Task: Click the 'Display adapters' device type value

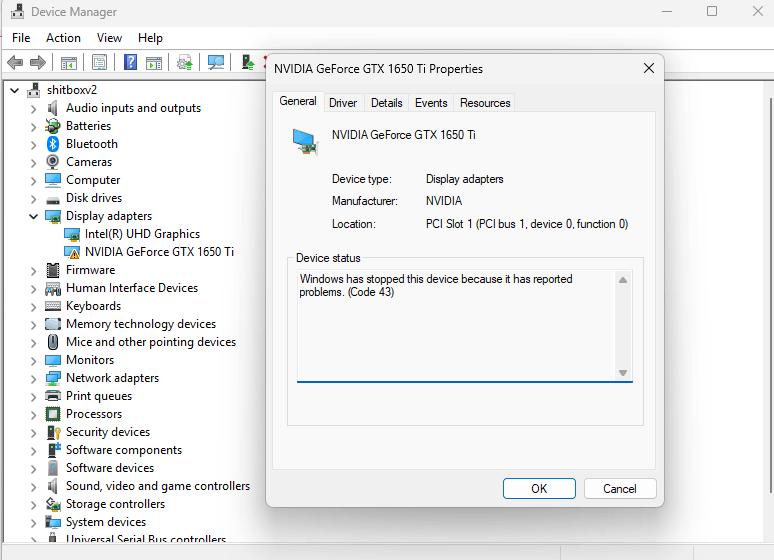Action: coord(464,179)
